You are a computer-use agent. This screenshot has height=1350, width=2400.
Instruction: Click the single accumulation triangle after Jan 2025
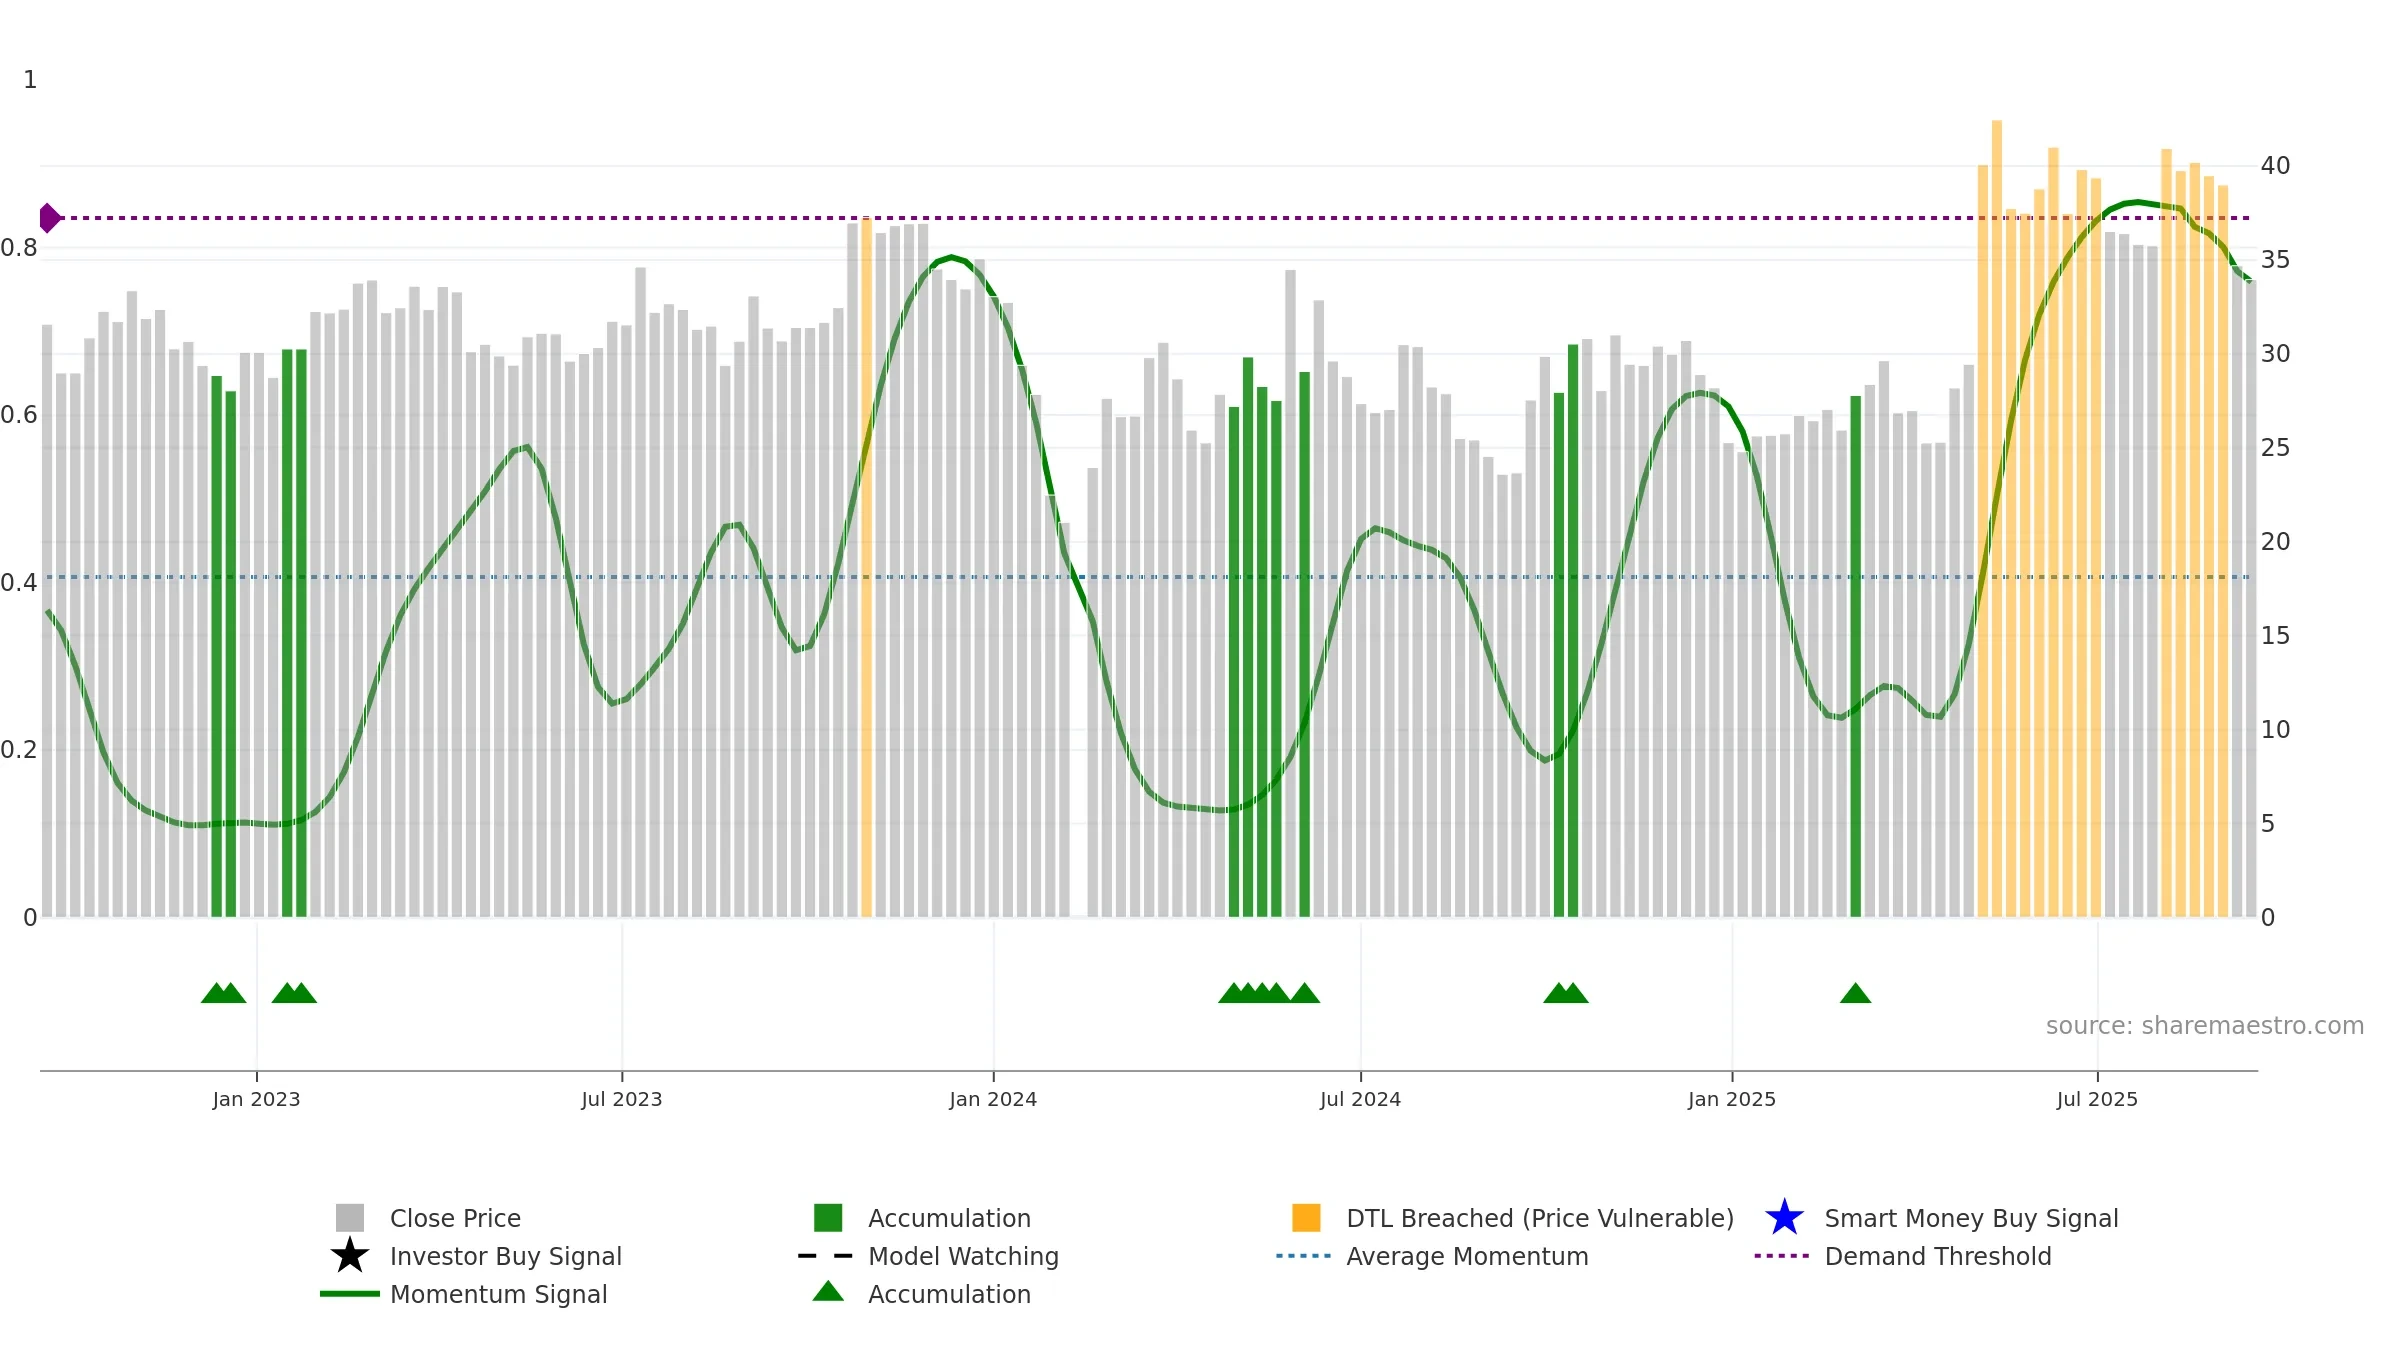1855,993
